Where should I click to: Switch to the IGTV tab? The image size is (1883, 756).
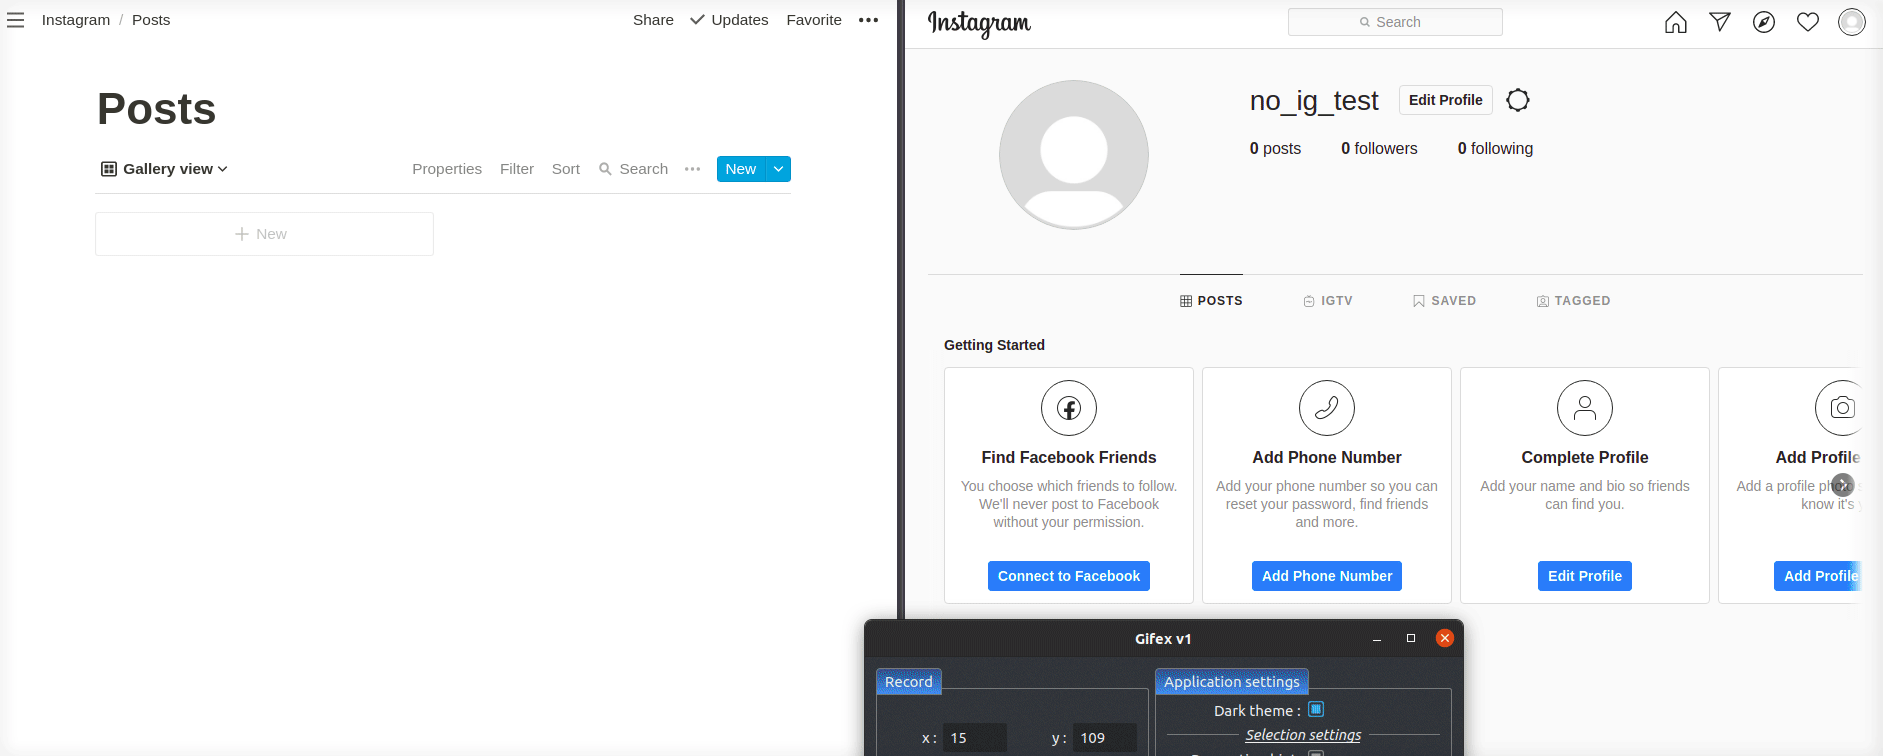(x=1328, y=301)
